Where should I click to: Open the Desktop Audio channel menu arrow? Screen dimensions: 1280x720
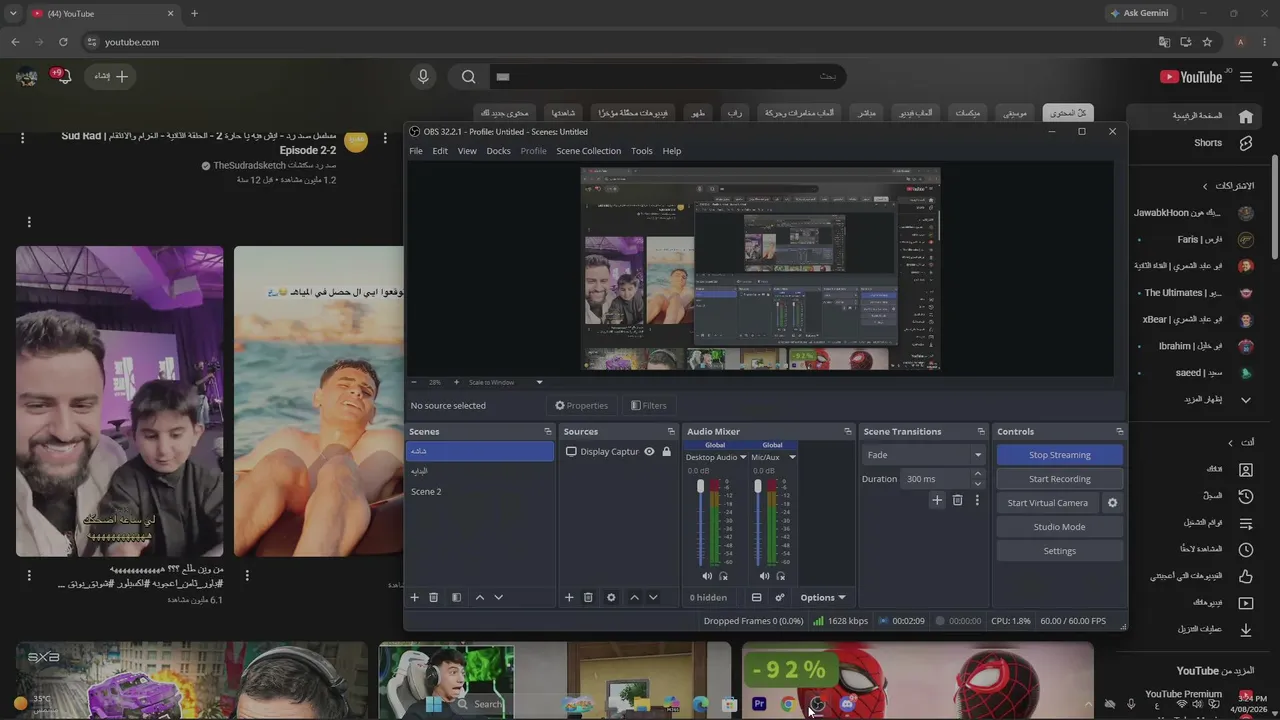(x=743, y=457)
